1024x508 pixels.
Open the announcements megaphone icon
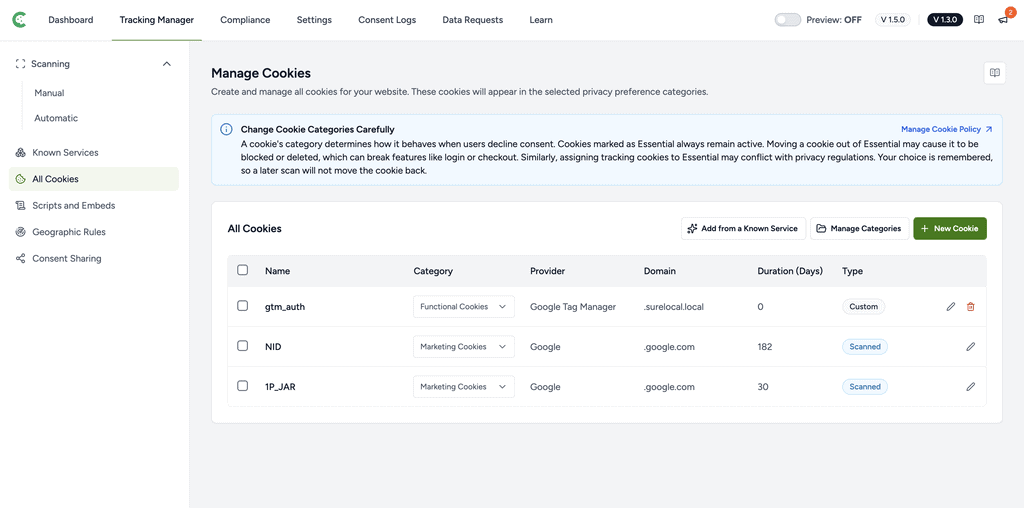pos(1003,20)
